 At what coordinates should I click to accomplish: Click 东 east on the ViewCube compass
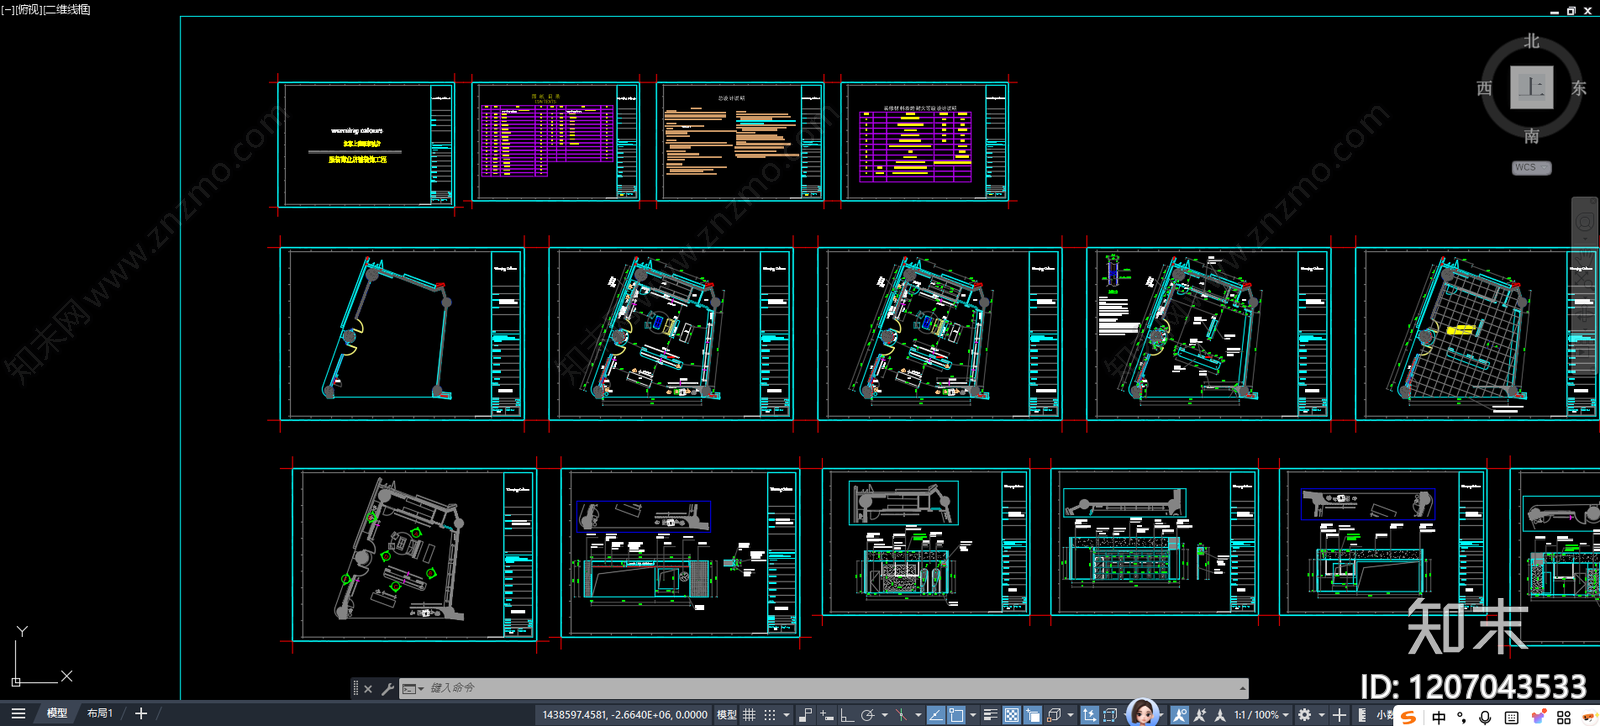click(1579, 88)
